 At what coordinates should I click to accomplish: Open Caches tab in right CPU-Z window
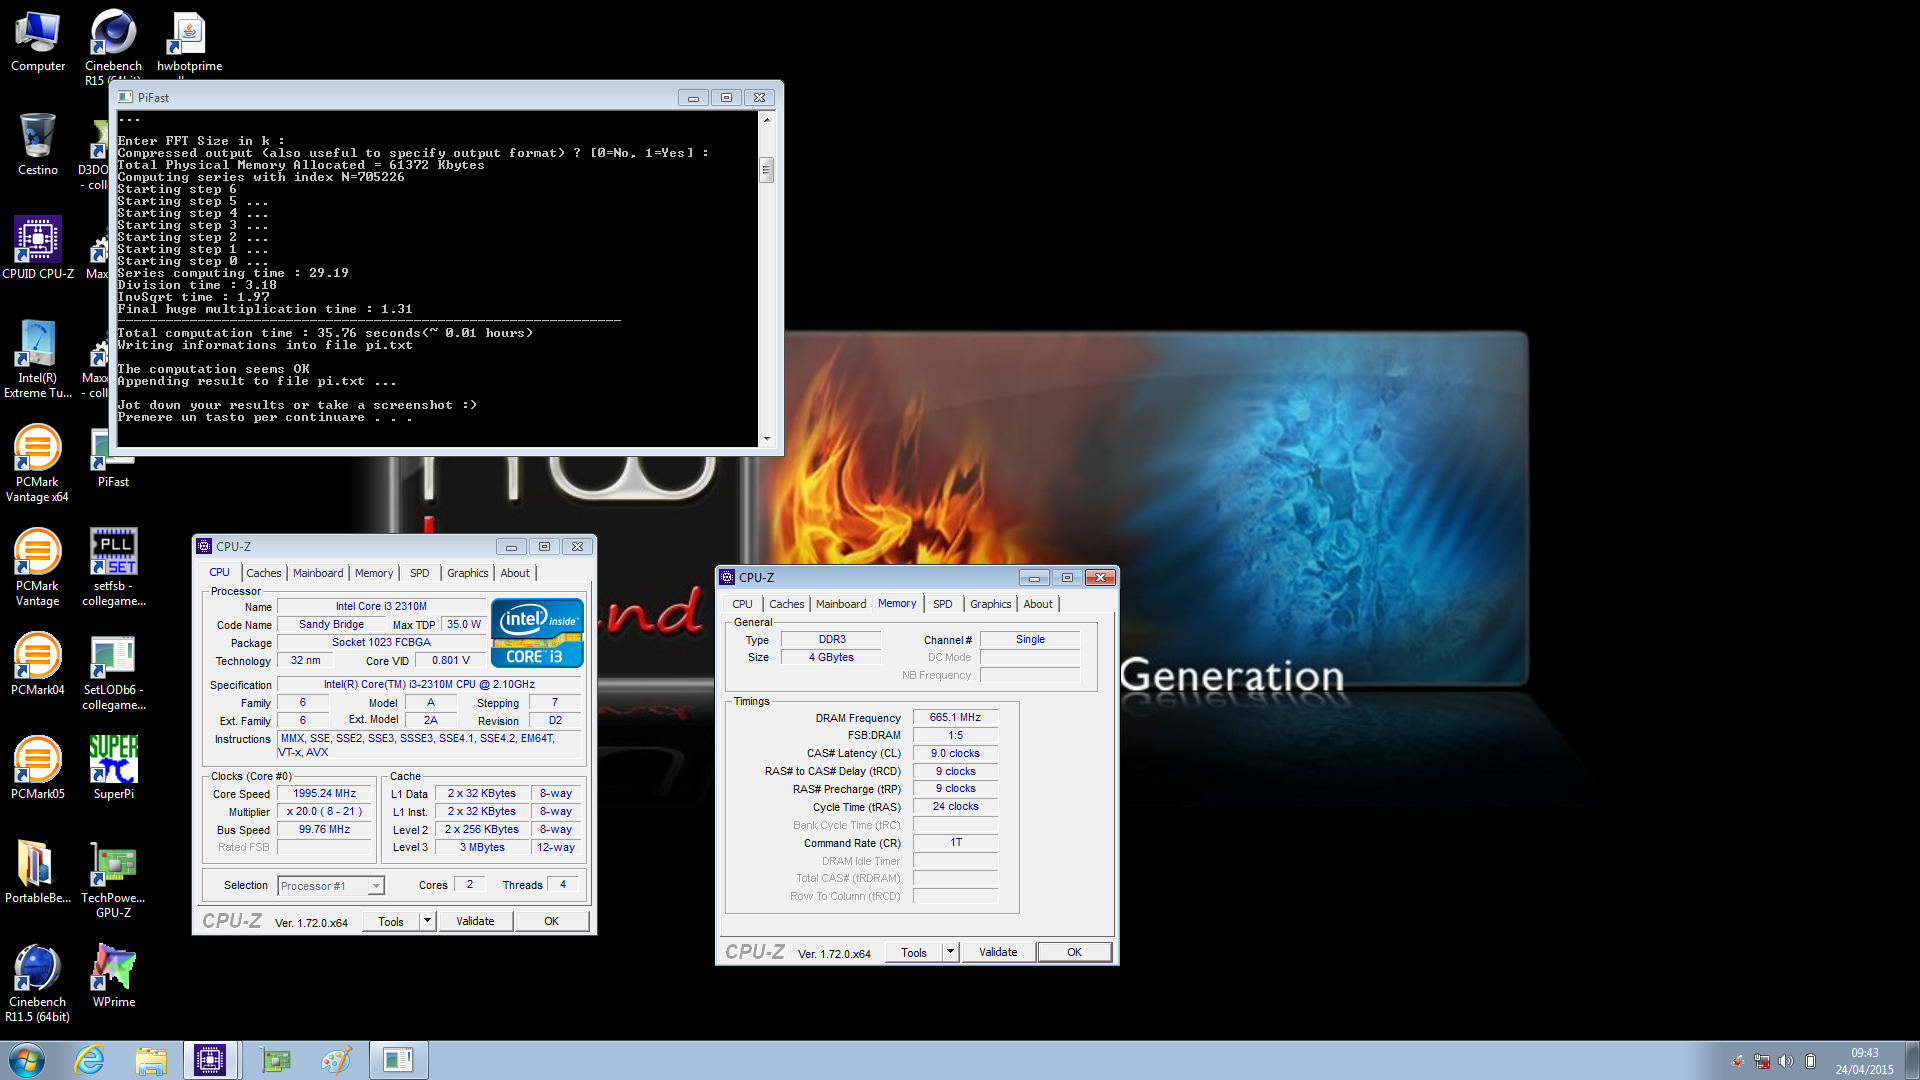(x=787, y=604)
